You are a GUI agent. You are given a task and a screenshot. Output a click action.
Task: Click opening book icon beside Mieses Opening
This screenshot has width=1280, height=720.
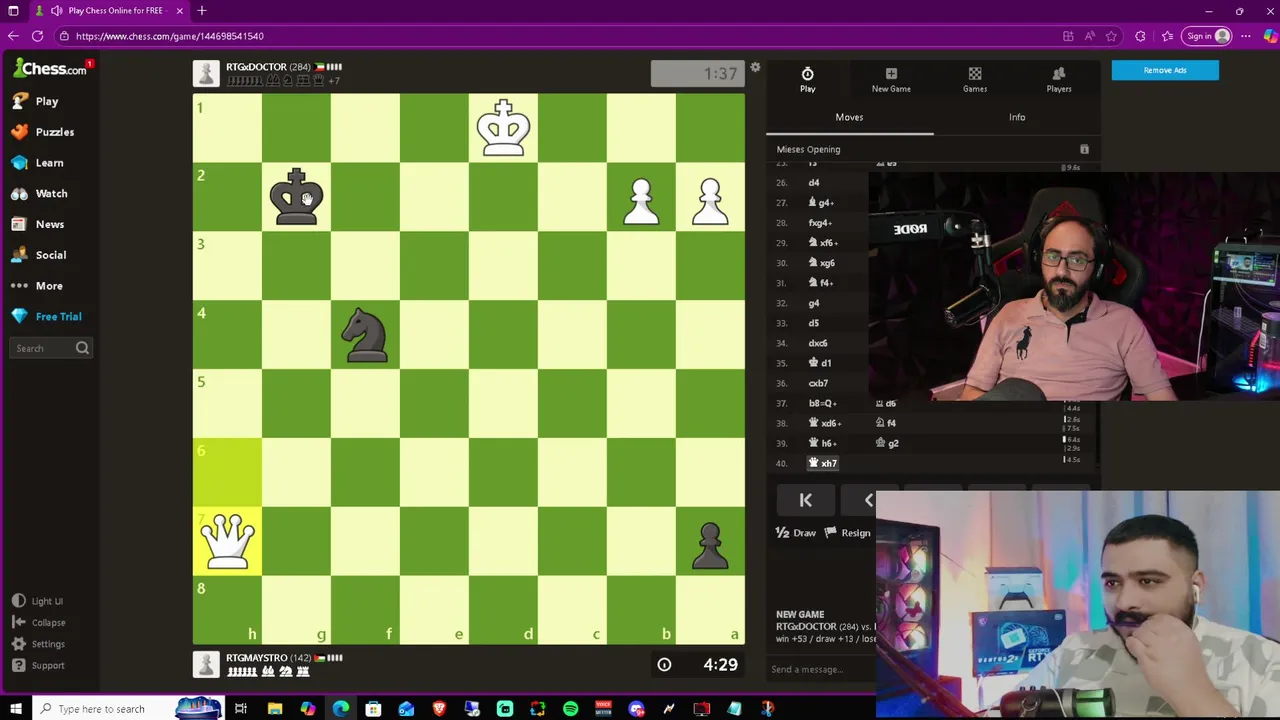1084,149
